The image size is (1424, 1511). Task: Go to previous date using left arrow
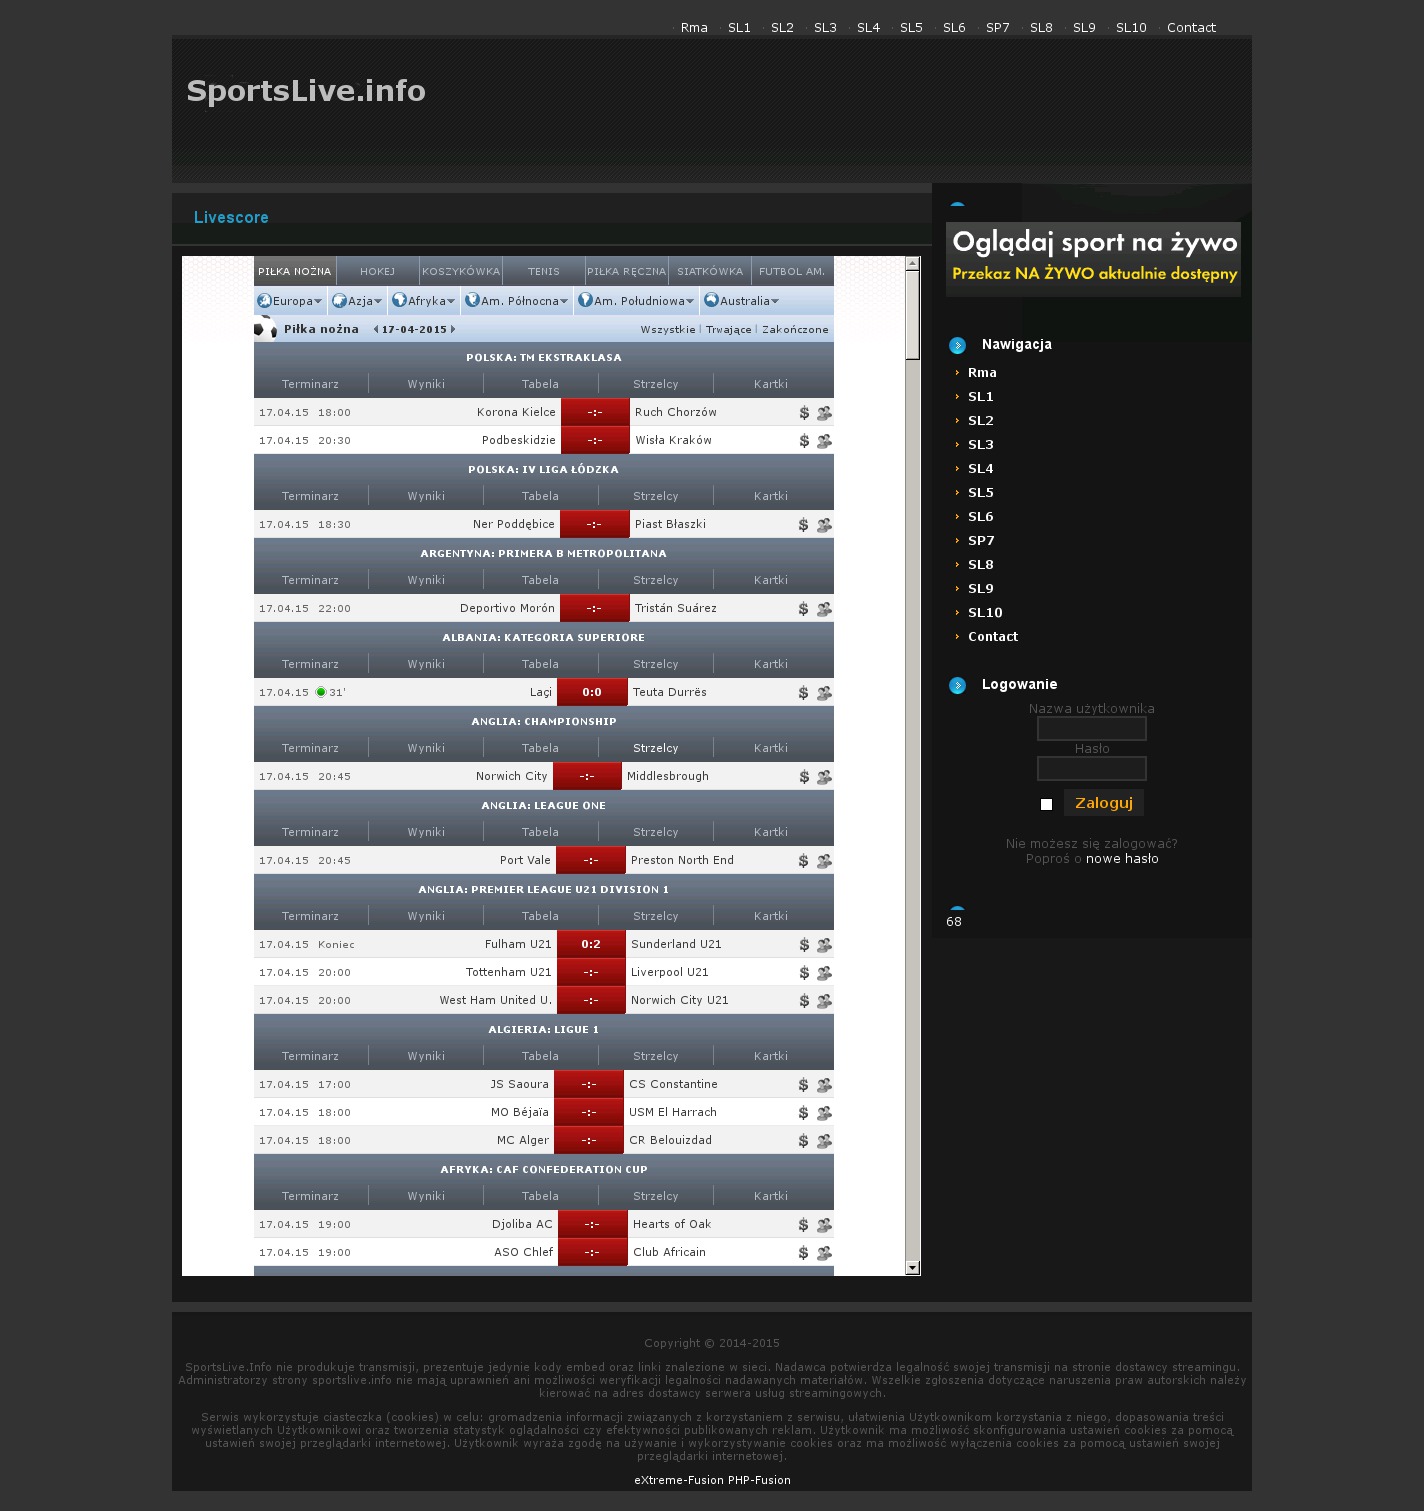(x=376, y=329)
